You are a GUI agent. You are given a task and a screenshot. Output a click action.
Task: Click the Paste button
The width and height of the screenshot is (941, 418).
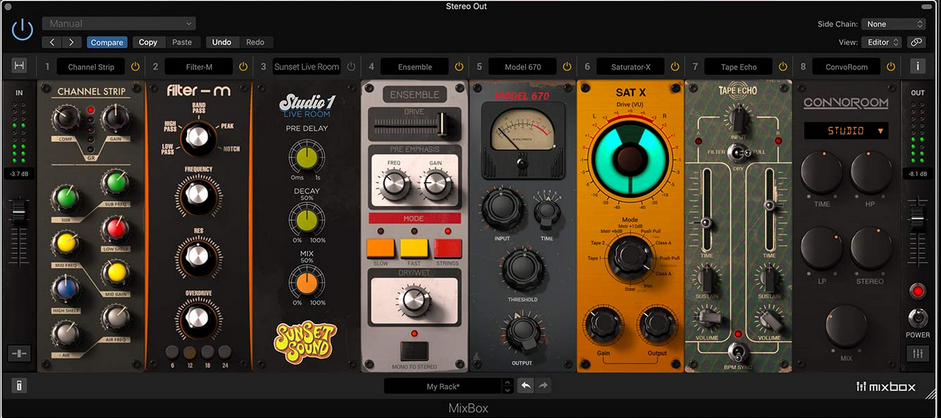[x=182, y=42]
